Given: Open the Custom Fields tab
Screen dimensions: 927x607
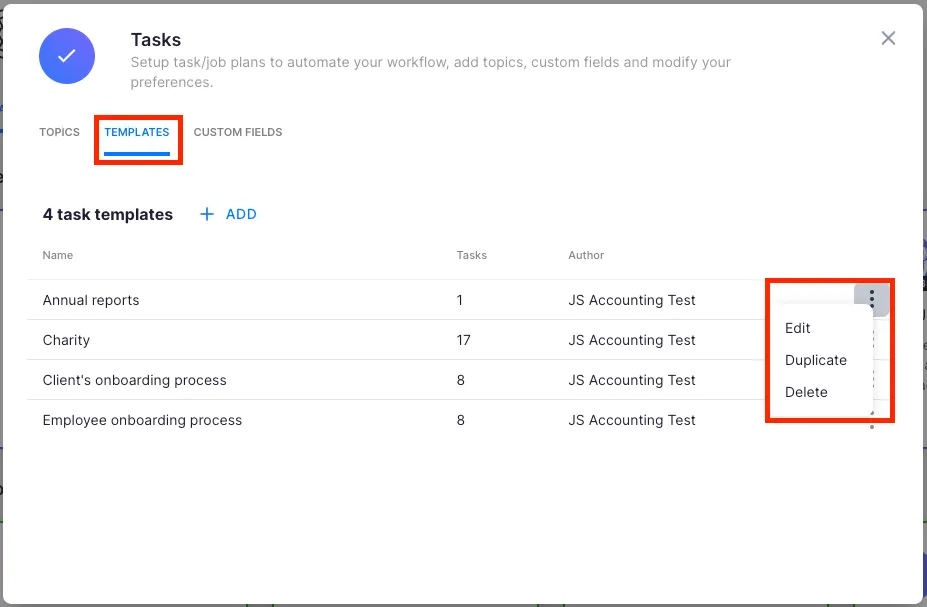Looking at the screenshot, I should [x=238, y=132].
